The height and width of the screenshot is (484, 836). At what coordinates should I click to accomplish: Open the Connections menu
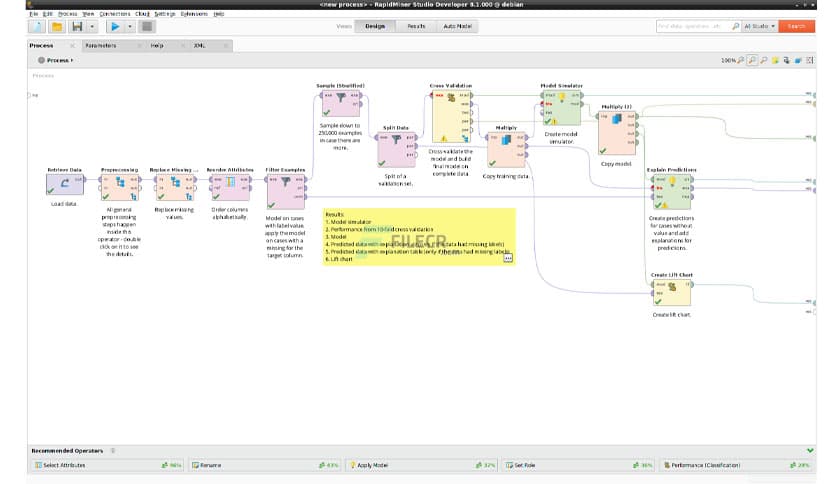coord(115,14)
